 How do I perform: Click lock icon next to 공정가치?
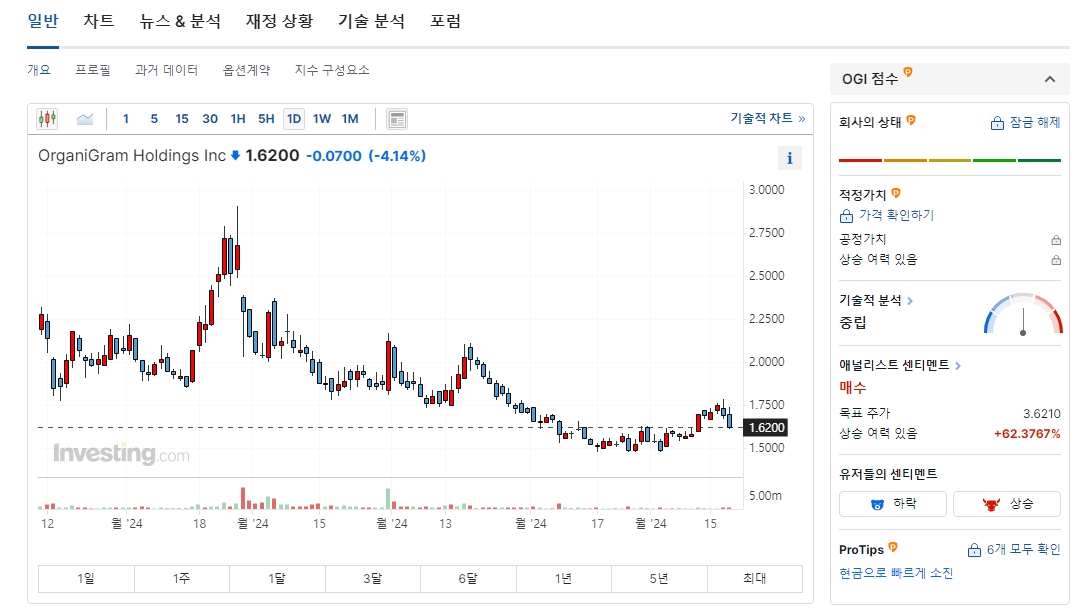pos(1056,240)
